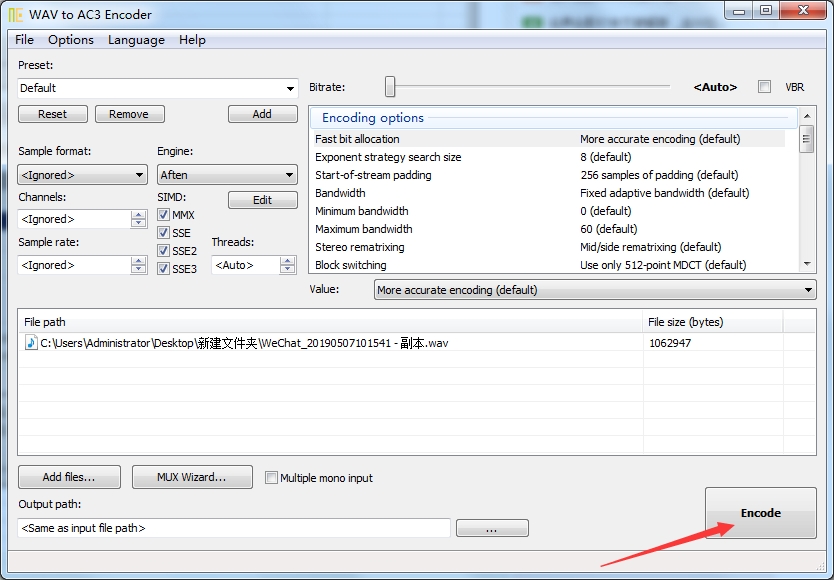
Task: Click 'Fixed adaptive bandwidth (default)' value
Action: 664,193
